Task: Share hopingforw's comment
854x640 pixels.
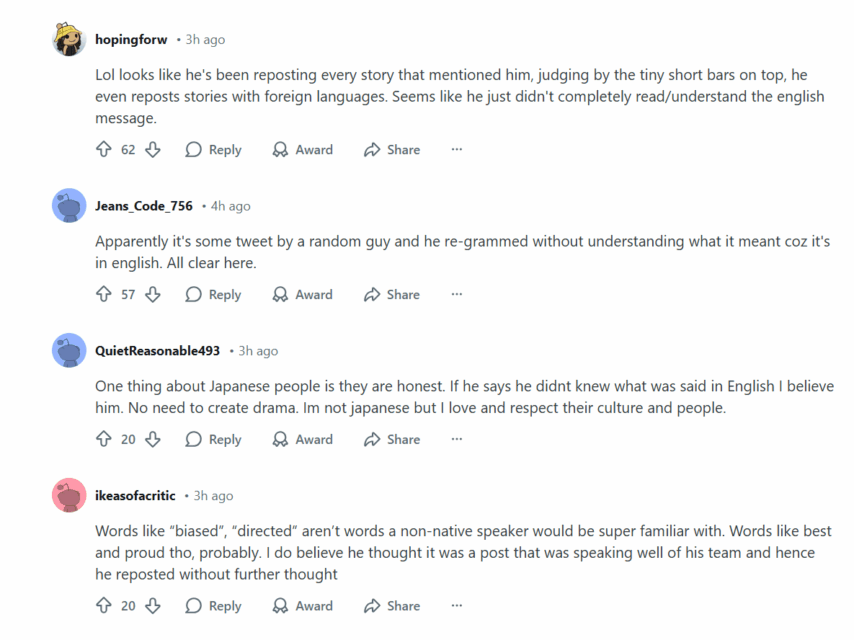Action: tap(392, 150)
